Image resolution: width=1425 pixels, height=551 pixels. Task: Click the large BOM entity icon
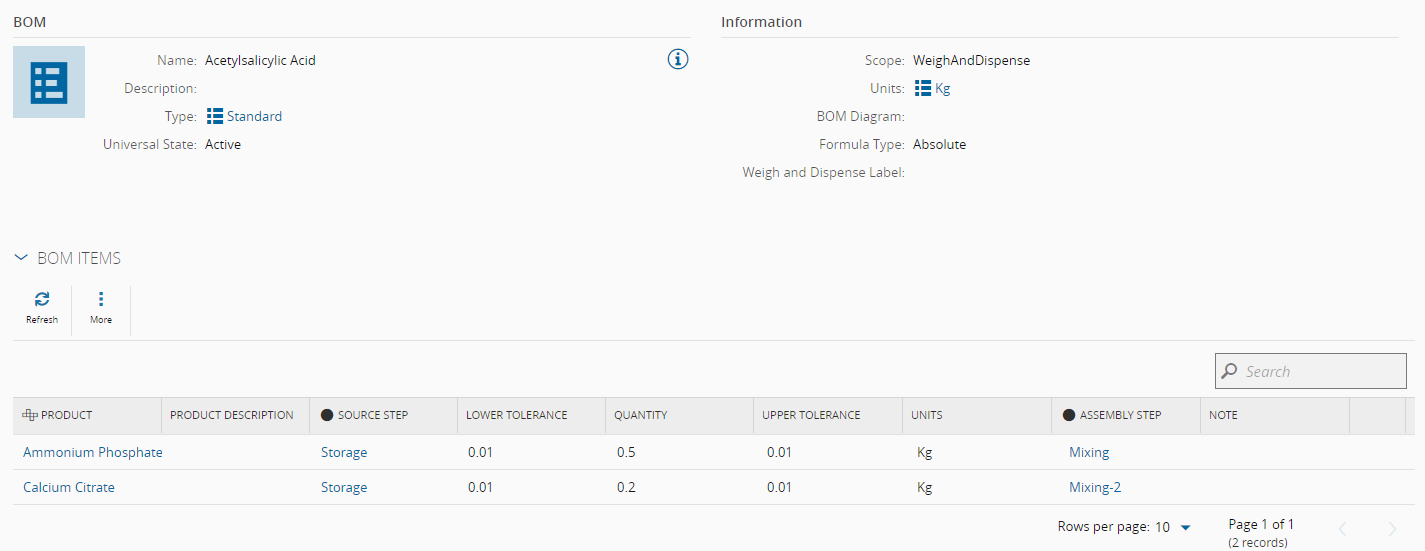49,82
